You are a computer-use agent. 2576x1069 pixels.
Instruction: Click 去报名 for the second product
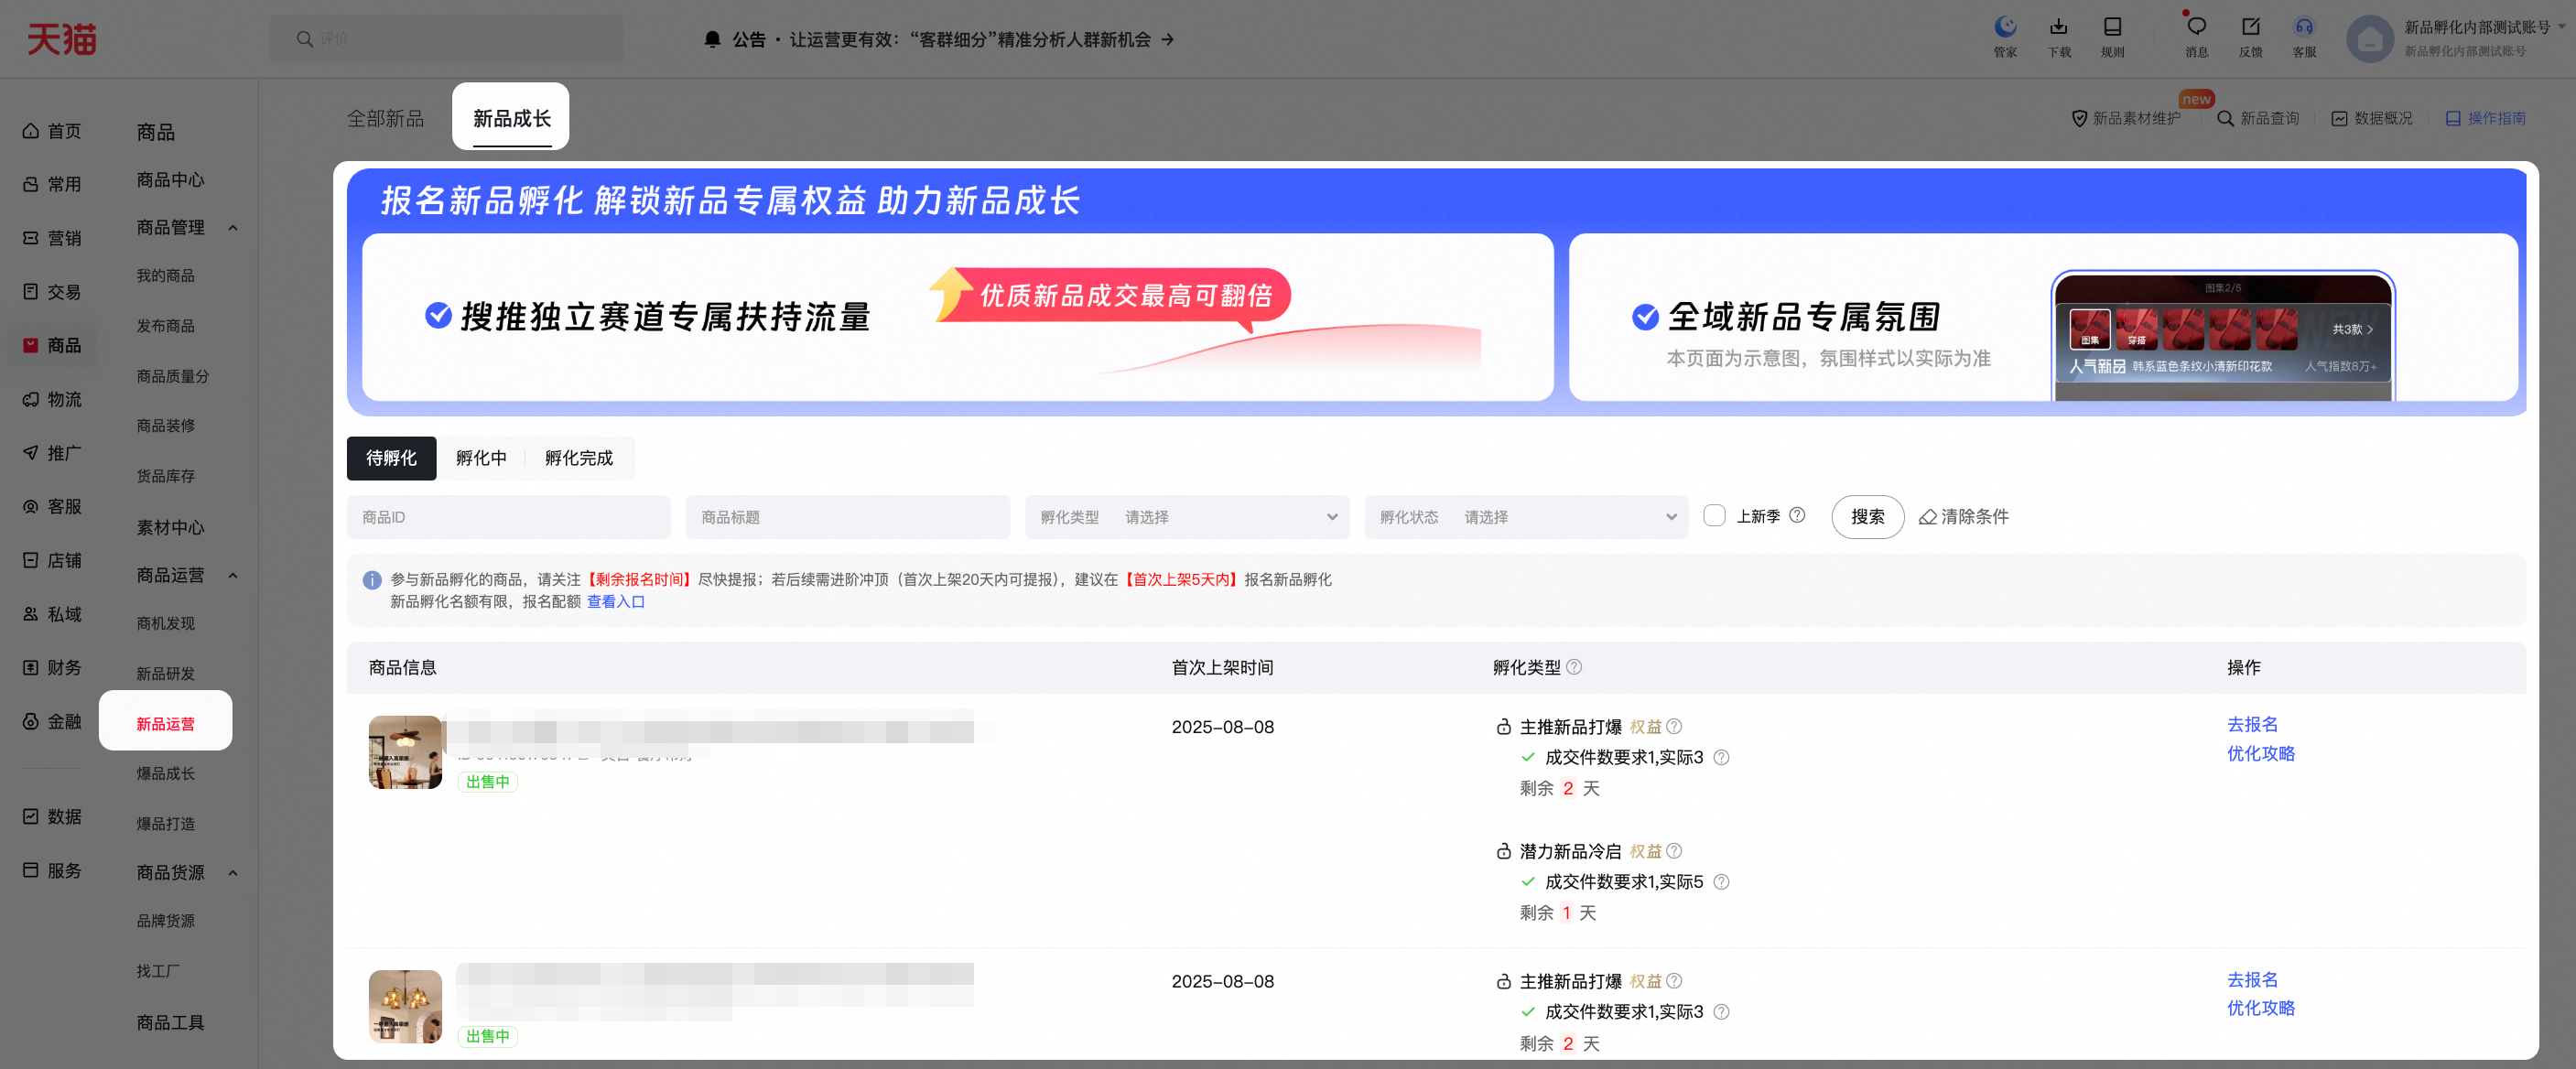(2252, 979)
